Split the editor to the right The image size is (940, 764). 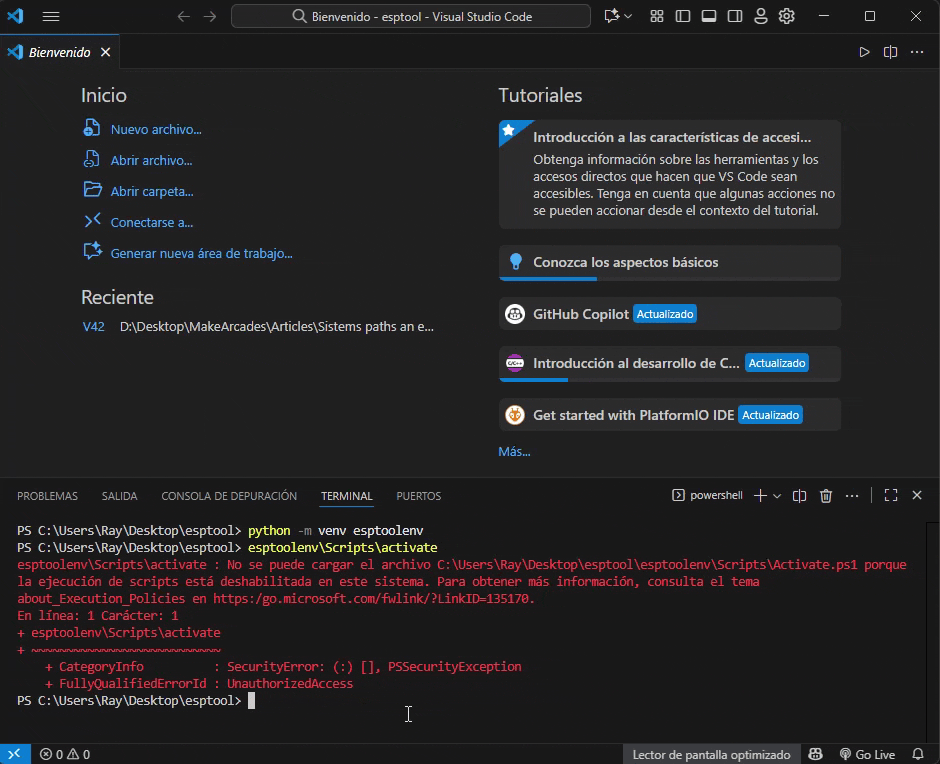tap(890, 52)
